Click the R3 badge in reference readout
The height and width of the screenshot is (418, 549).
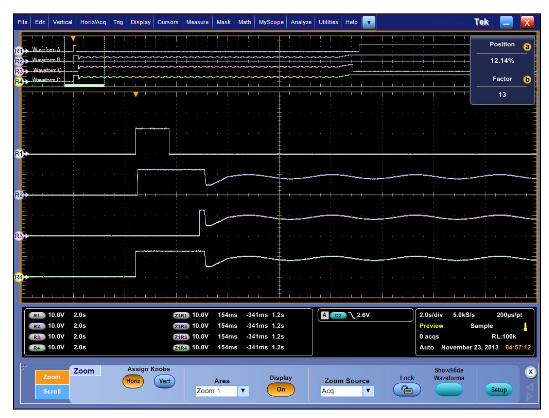[x=37, y=337]
